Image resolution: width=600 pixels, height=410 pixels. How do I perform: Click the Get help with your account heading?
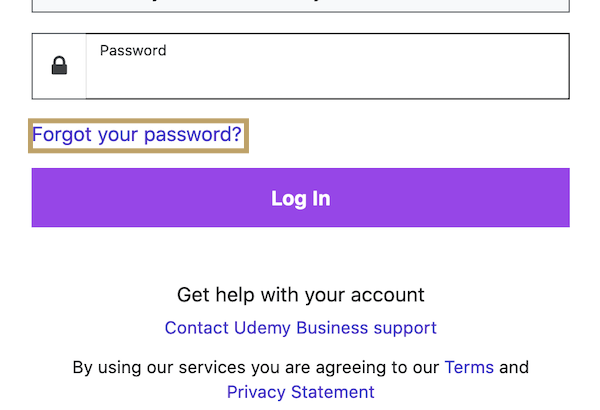tap(300, 295)
